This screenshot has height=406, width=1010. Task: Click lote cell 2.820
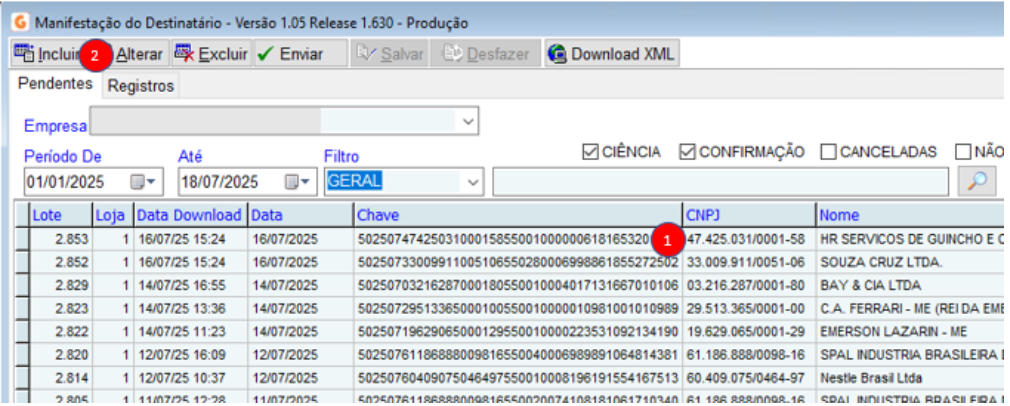click(61, 354)
